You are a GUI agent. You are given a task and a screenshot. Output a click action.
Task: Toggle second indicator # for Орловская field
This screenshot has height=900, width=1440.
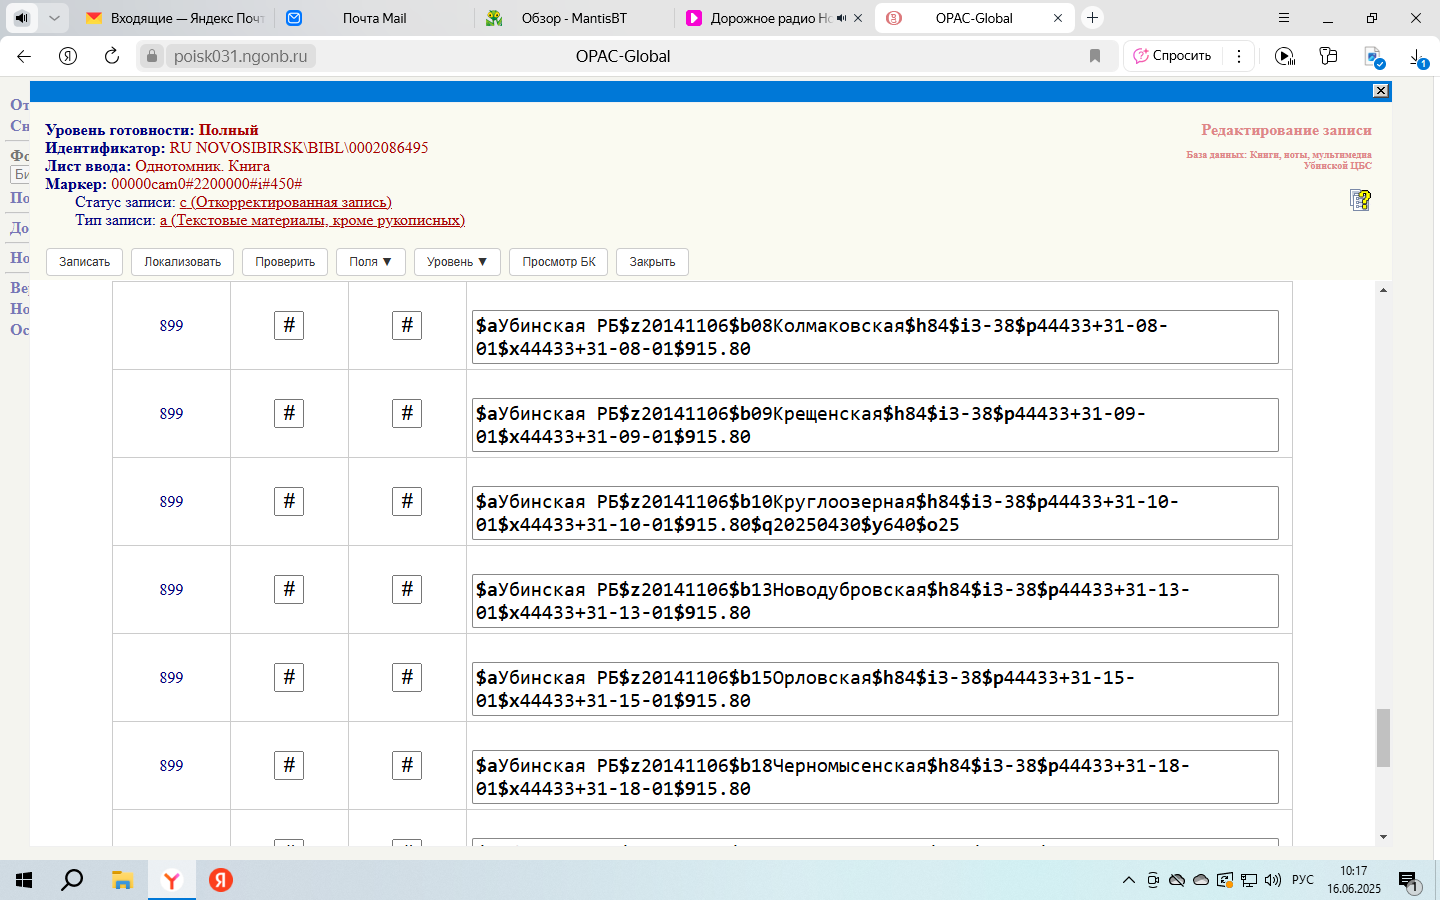407,677
